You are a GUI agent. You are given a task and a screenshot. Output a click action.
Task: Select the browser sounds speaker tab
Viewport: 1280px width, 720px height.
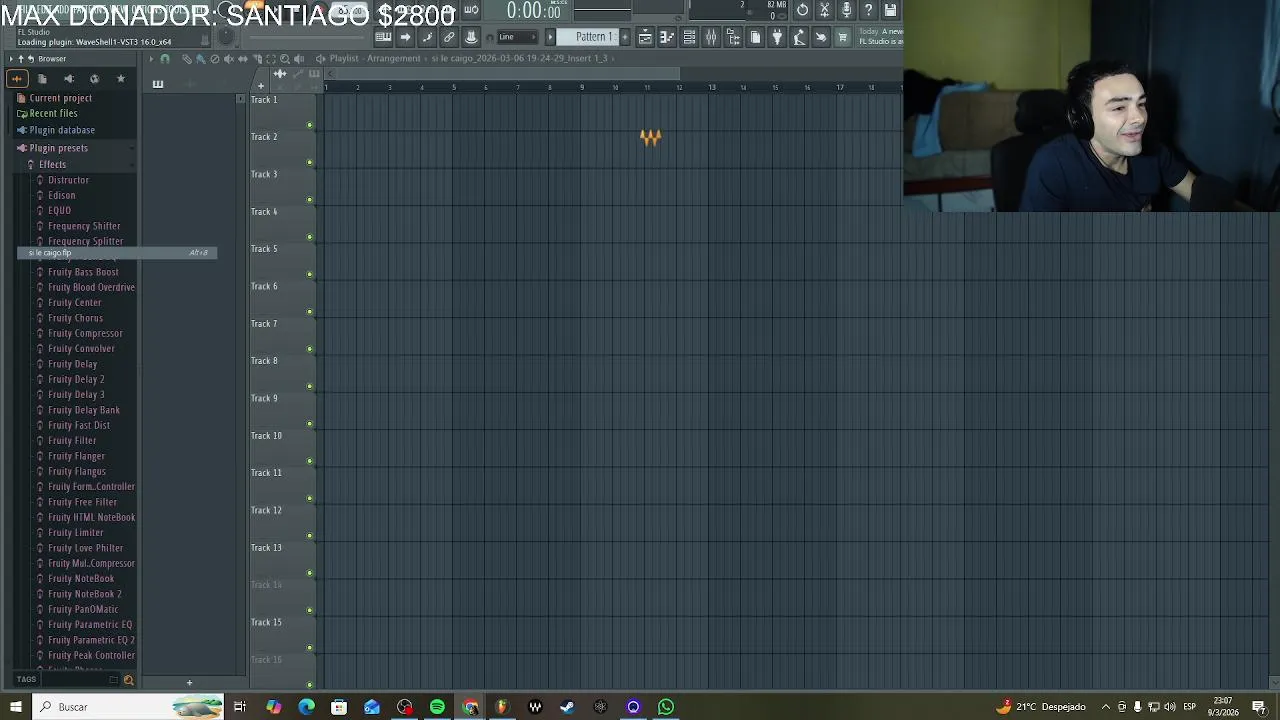(x=69, y=79)
